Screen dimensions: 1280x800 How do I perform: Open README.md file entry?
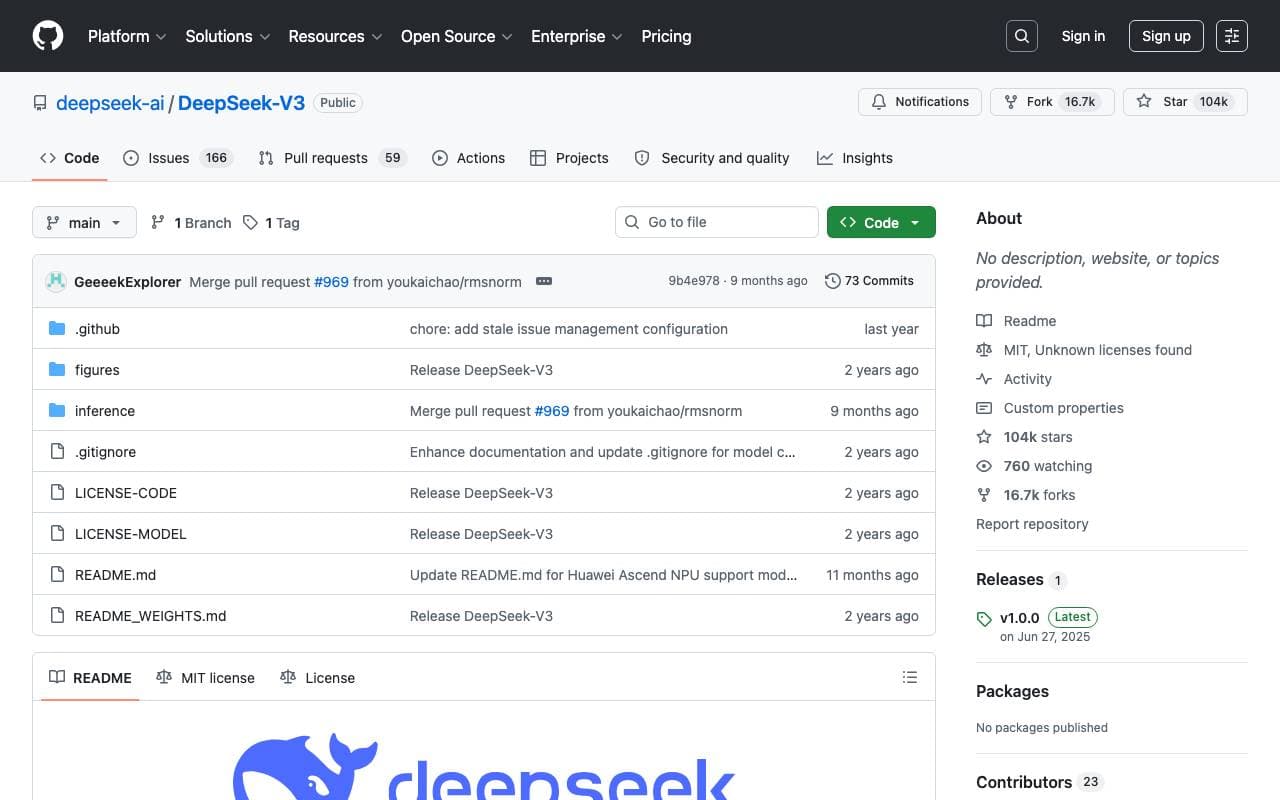coord(115,575)
